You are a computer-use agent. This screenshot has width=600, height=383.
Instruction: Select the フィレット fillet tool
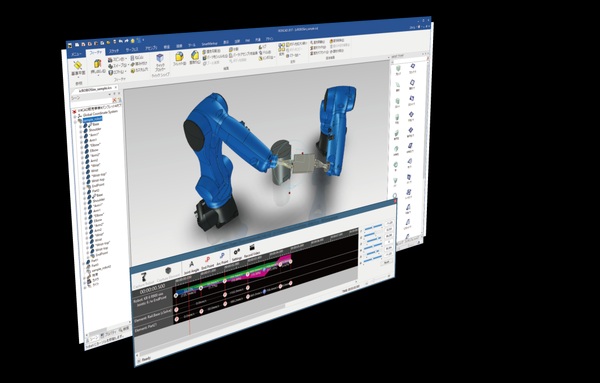click(179, 60)
